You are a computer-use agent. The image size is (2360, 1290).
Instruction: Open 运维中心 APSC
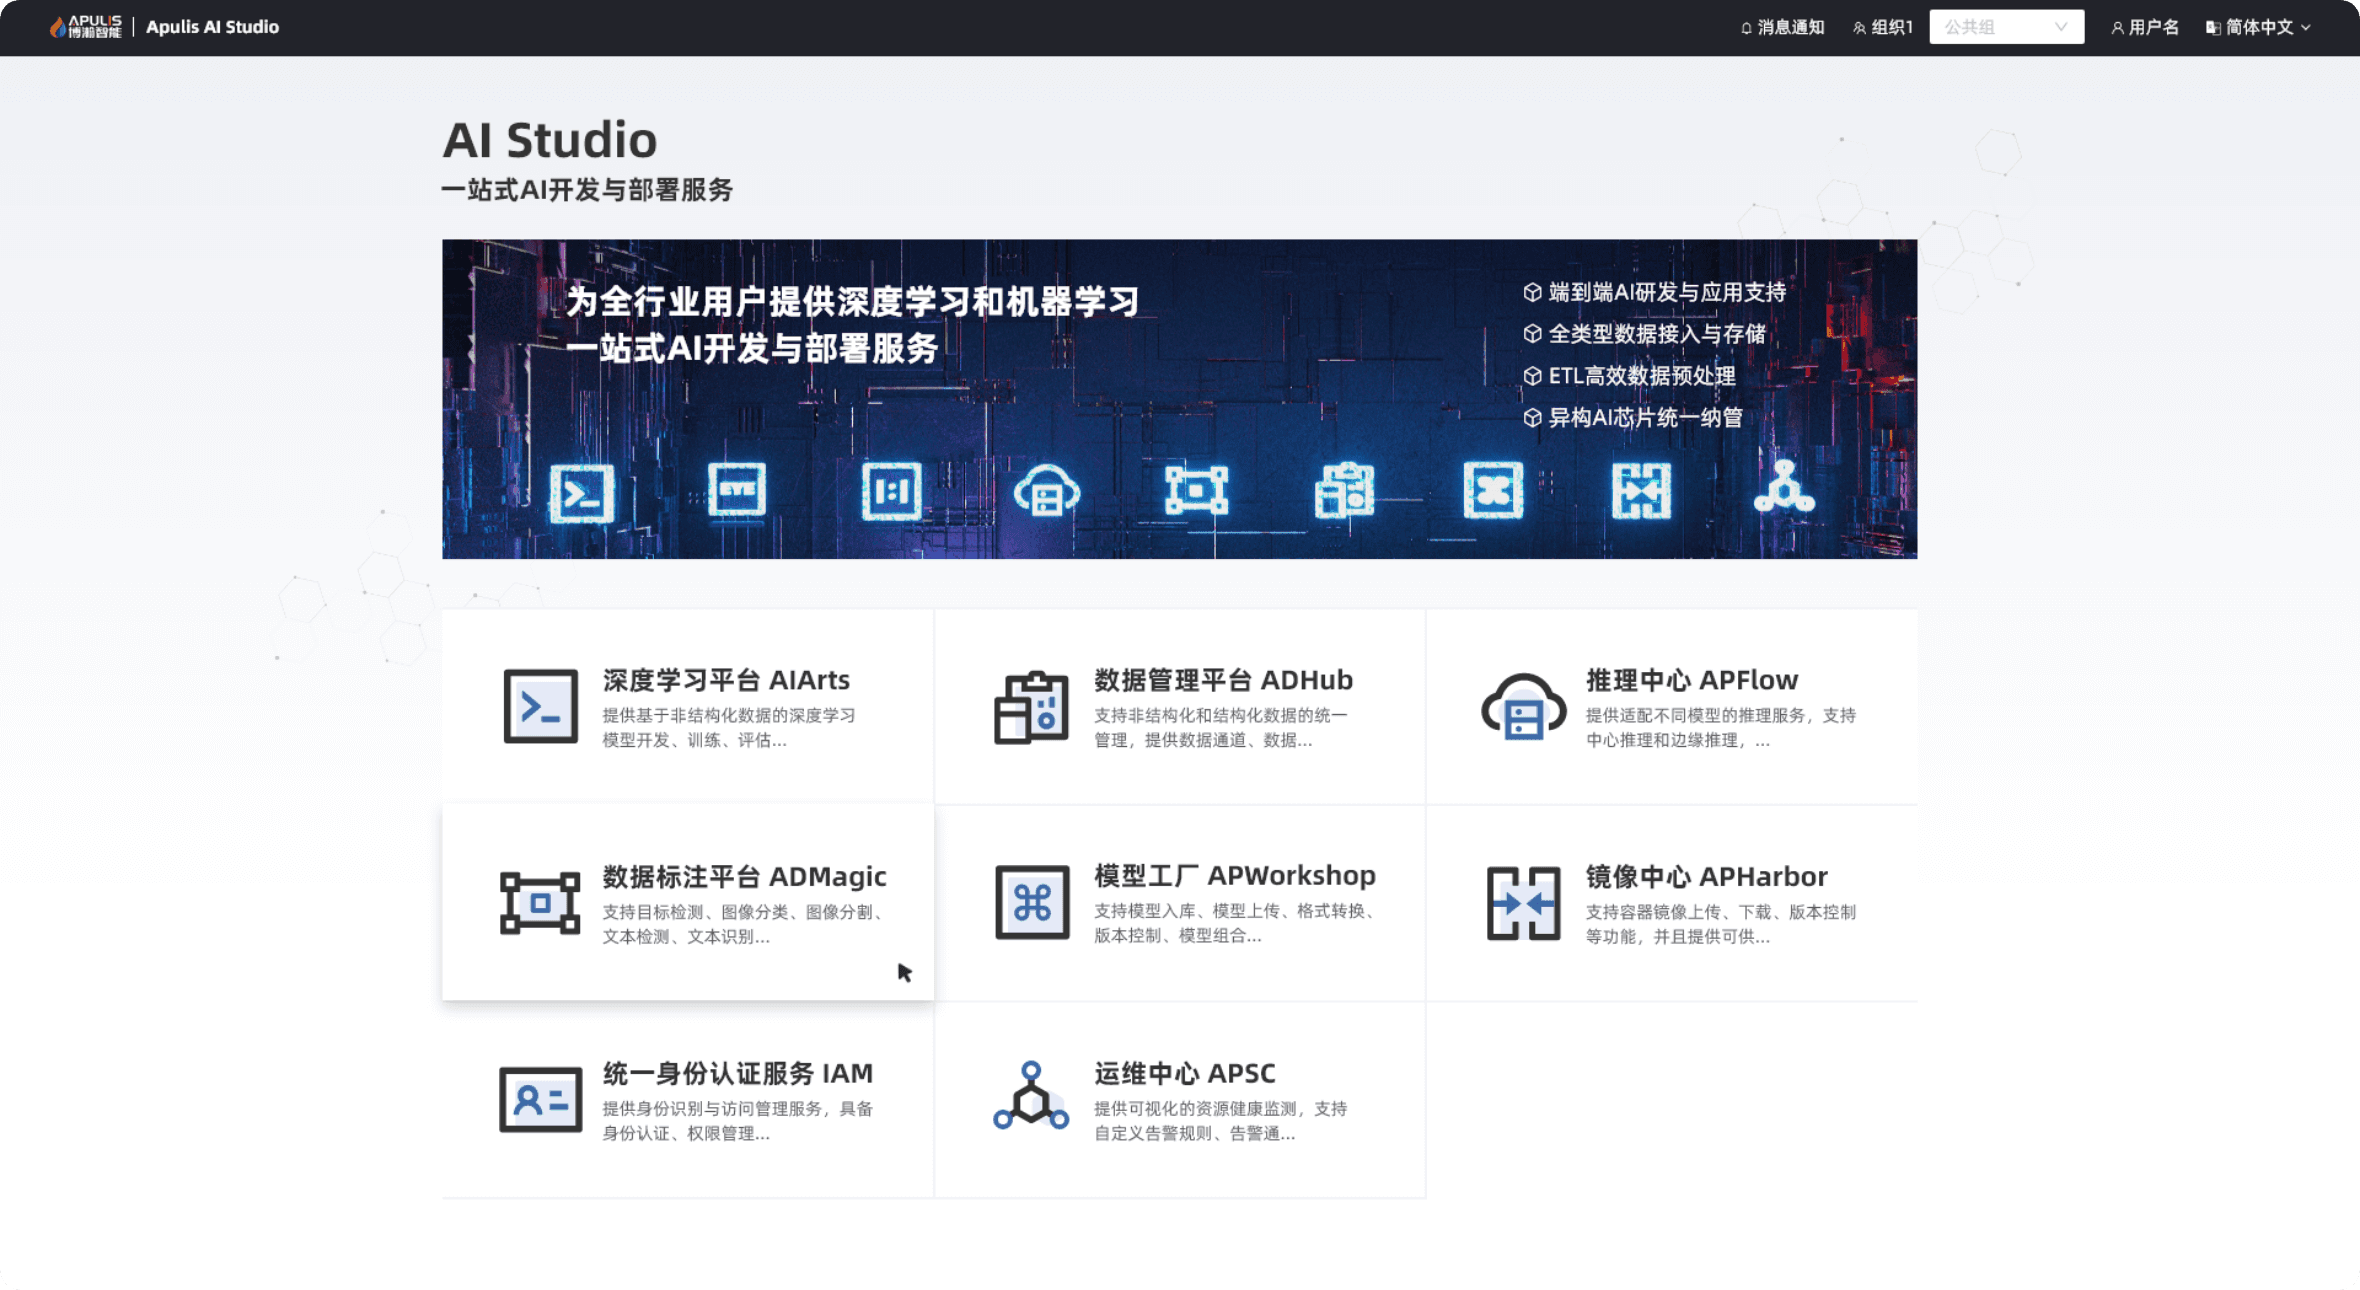tap(1179, 1099)
